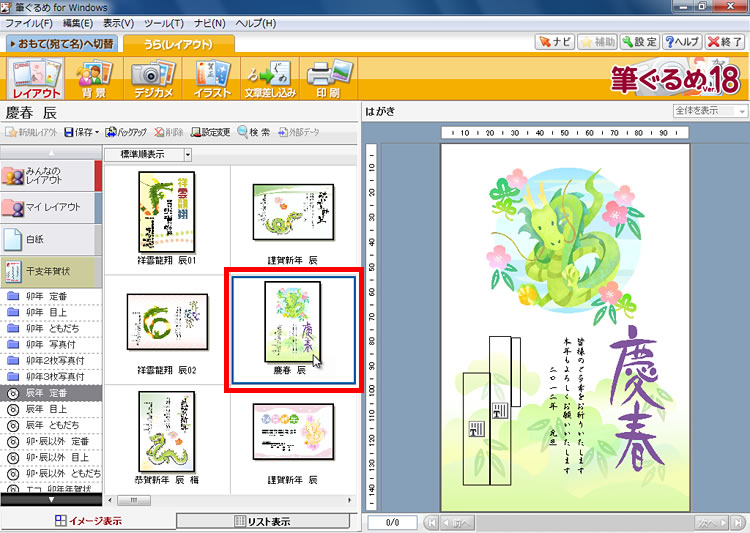
Task: Select 卯･辰以外 目上 item
Action: tap(51, 457)
